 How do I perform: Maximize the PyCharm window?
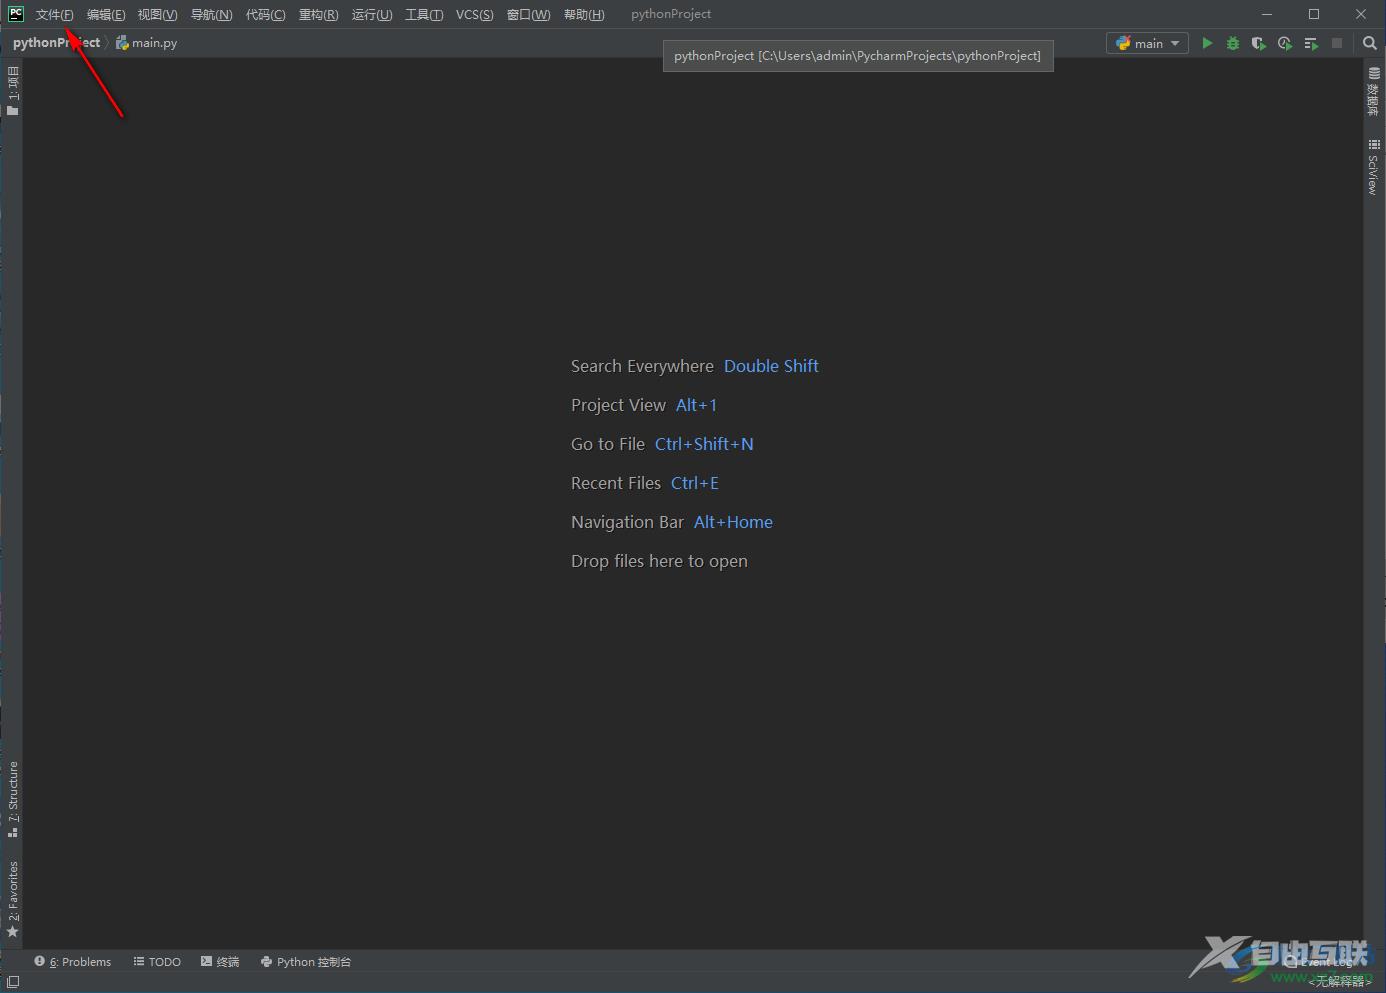tap(1314, 14)
